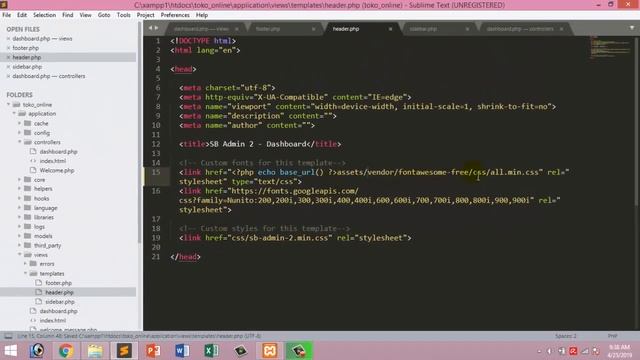Click the Sublime Text taskbar icon
This screenshot has width=640, height=360.
point(124,351)
